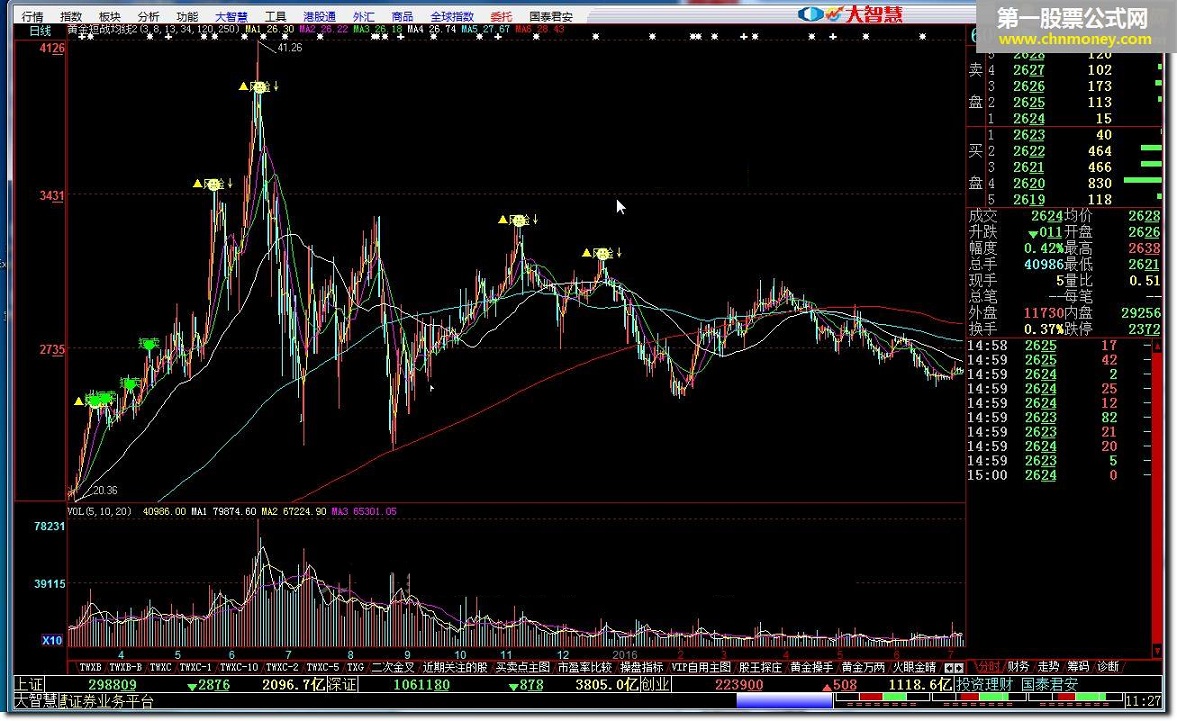1177x721 pixels.
Task: Open the 功能 menu
Action: pos(187,17)
